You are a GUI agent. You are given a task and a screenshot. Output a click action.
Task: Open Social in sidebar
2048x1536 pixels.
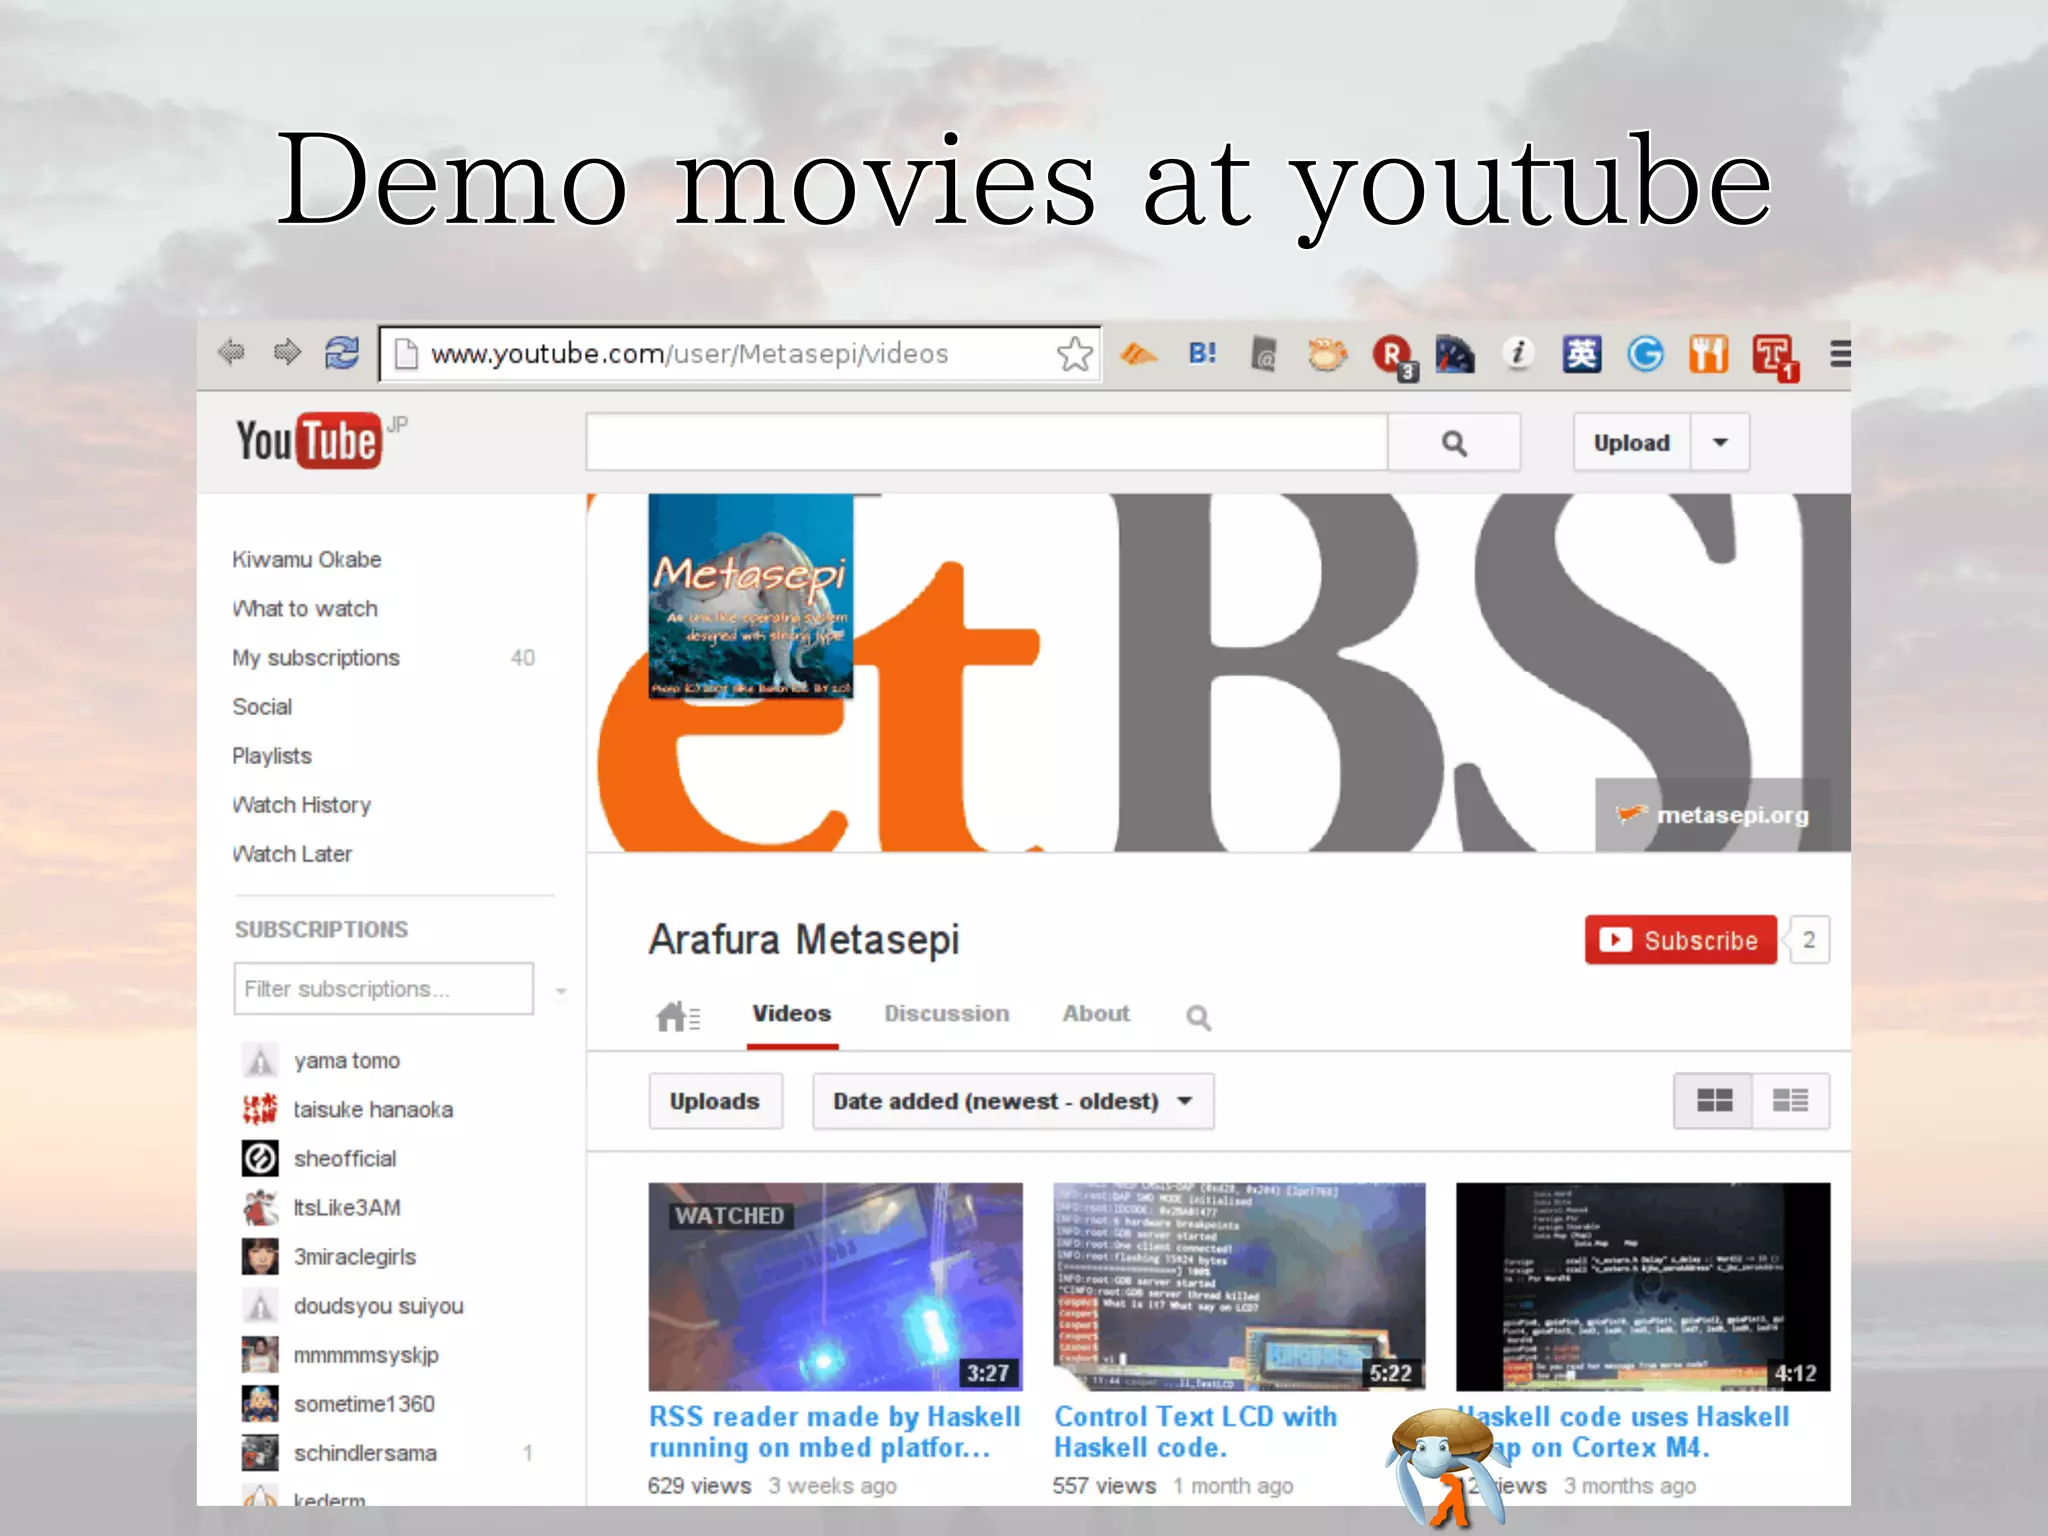click(262, 706)
